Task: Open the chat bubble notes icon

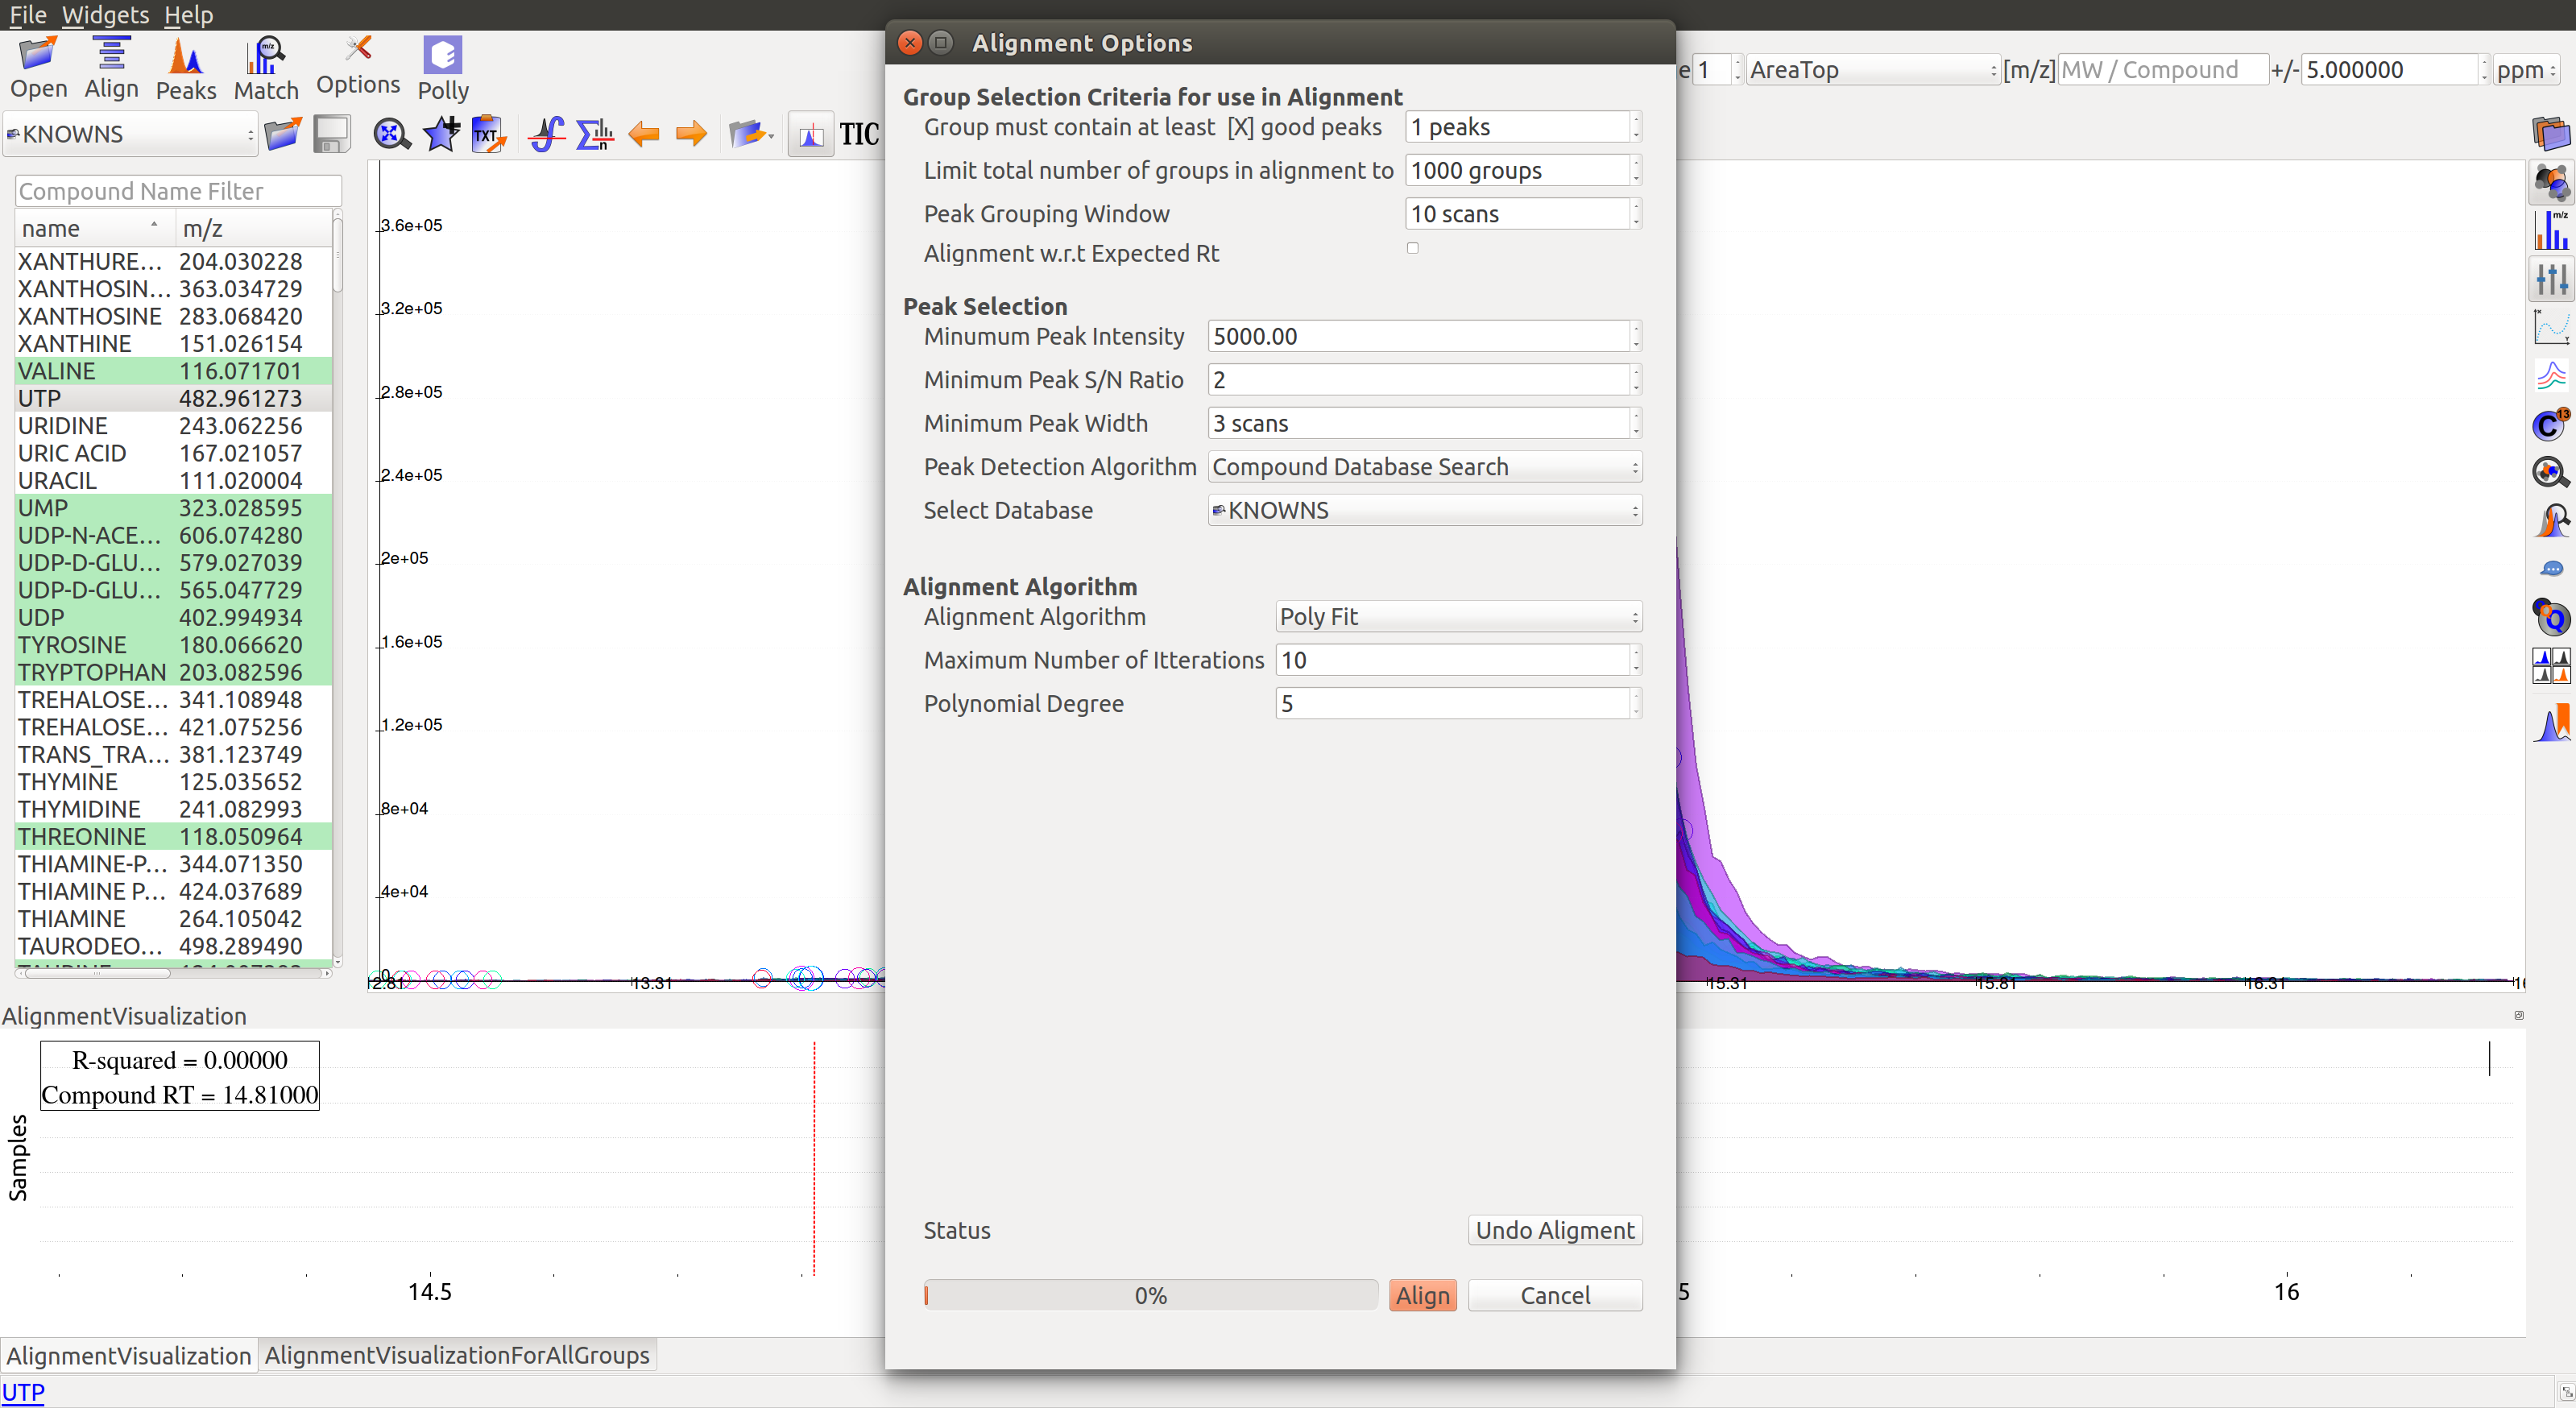Action: [2551, 569]
